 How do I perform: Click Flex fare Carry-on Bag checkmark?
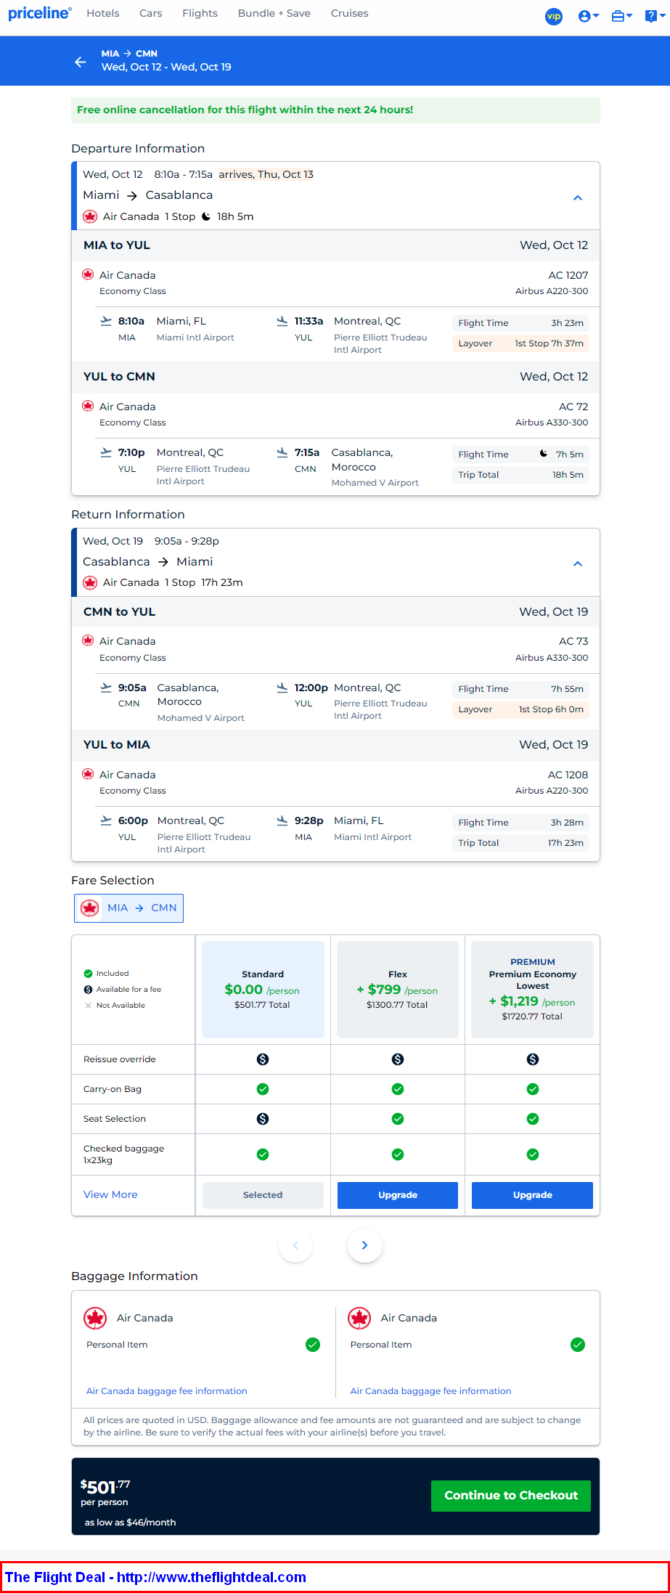397,1089
